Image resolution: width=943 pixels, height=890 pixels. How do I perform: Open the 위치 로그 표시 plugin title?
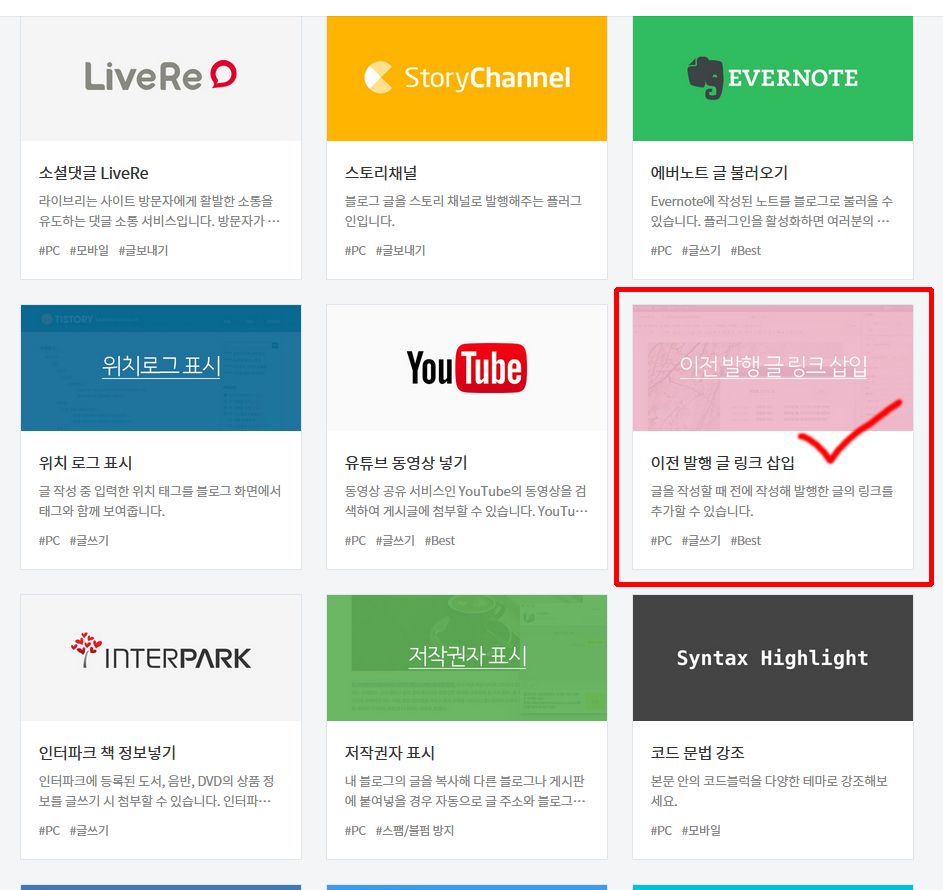tap(85, 462)
